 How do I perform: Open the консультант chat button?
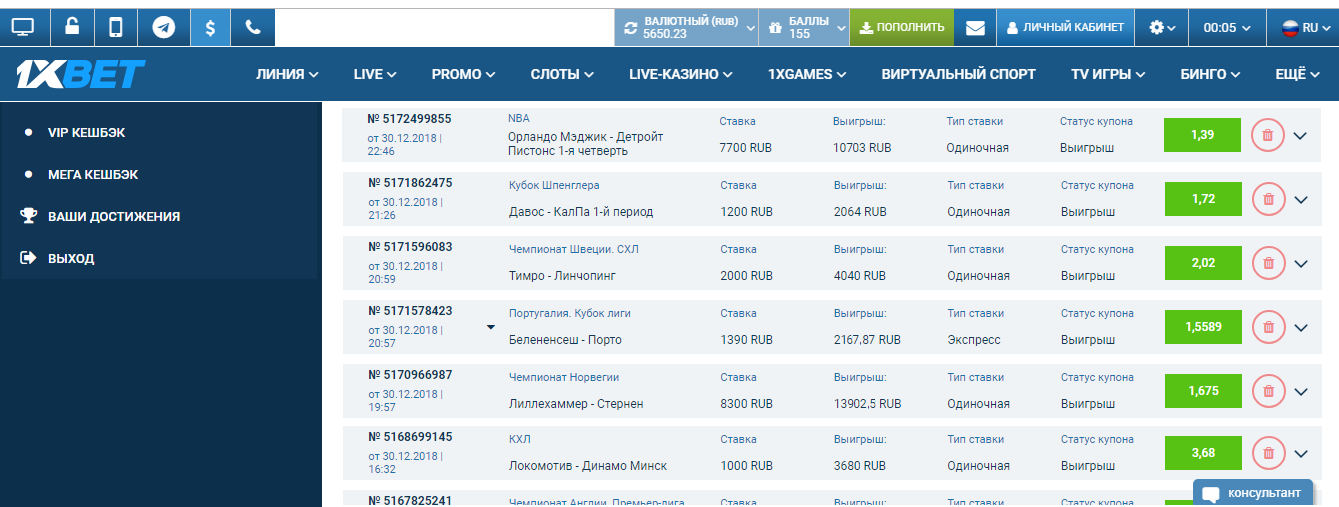pyautogui.click(x=1253, y=493)
